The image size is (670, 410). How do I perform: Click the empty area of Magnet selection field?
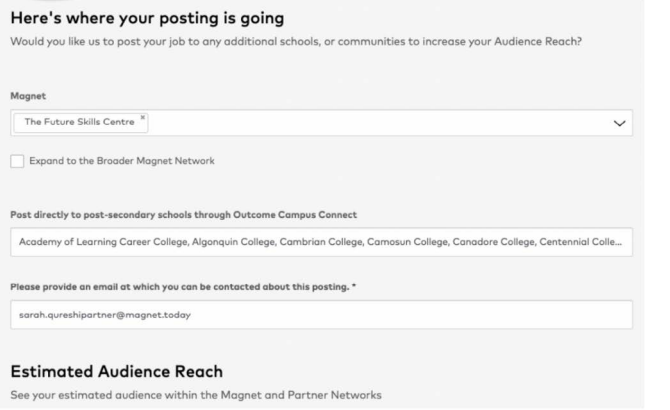pyautogui.click(x=380, y=123)
